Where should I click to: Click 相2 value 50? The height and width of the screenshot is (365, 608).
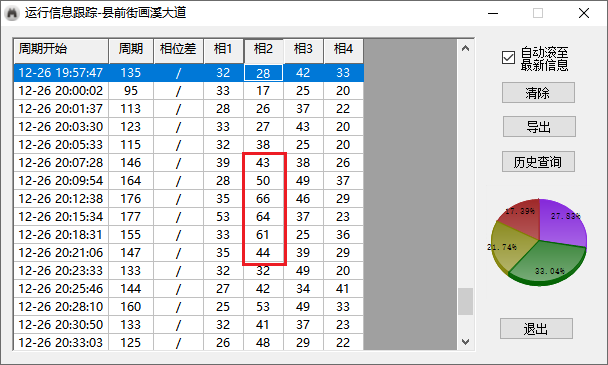(263, 181)
